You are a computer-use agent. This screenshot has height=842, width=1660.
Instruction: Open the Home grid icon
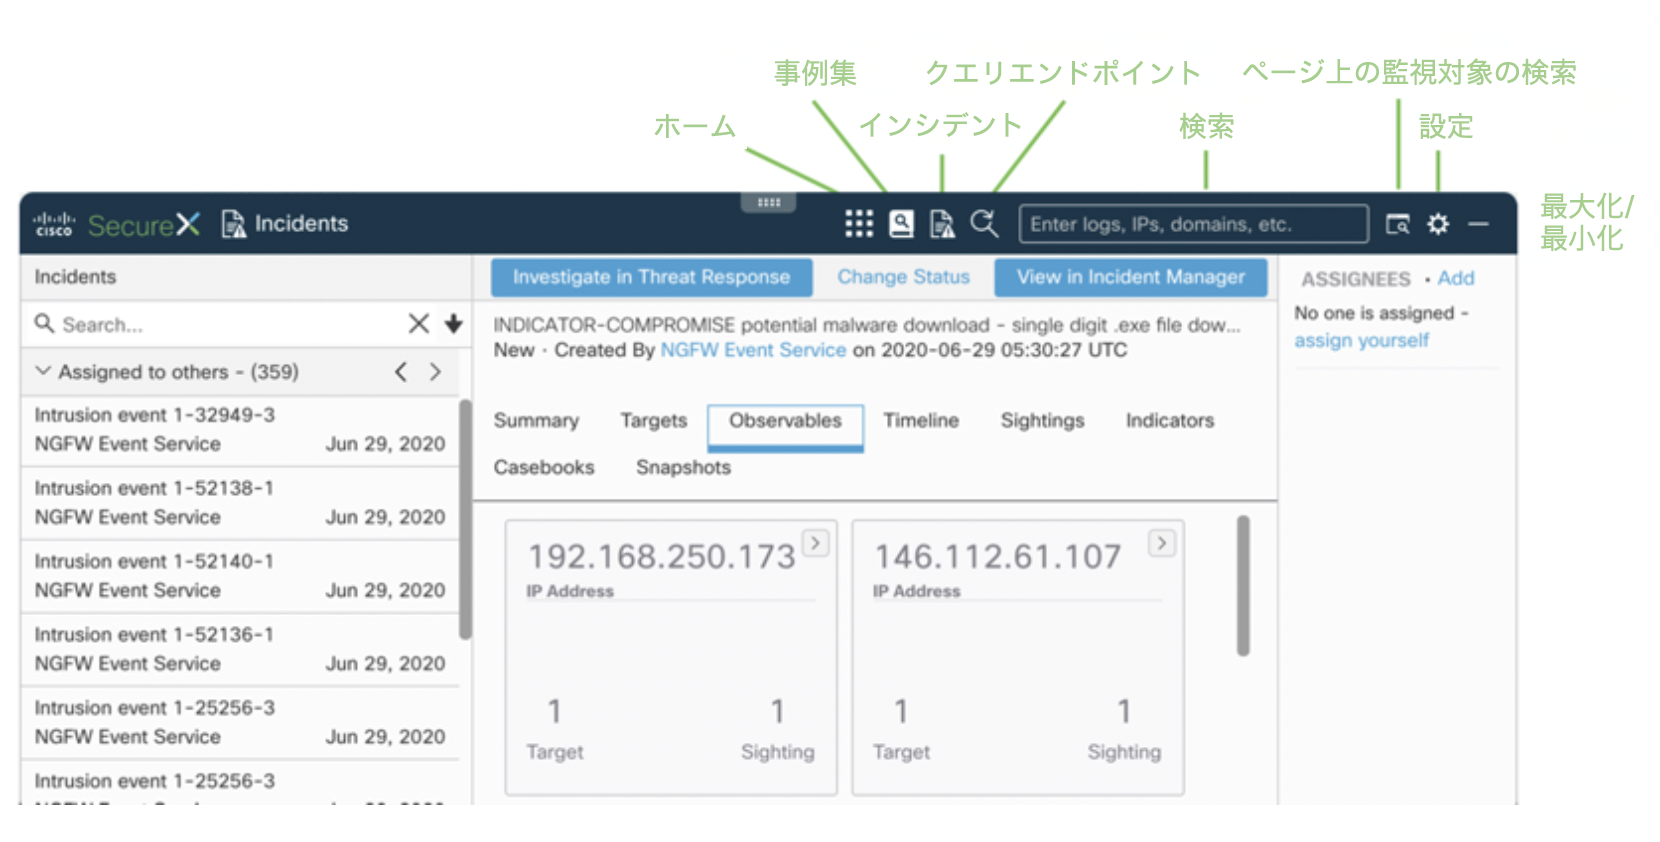click(x=858, y=224)
